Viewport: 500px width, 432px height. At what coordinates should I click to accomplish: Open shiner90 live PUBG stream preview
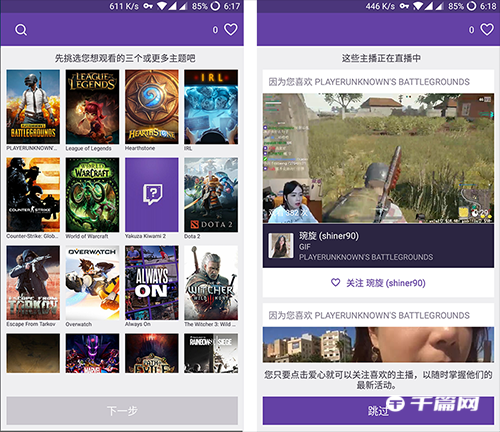pyautogui.click(x=378, y=158)
